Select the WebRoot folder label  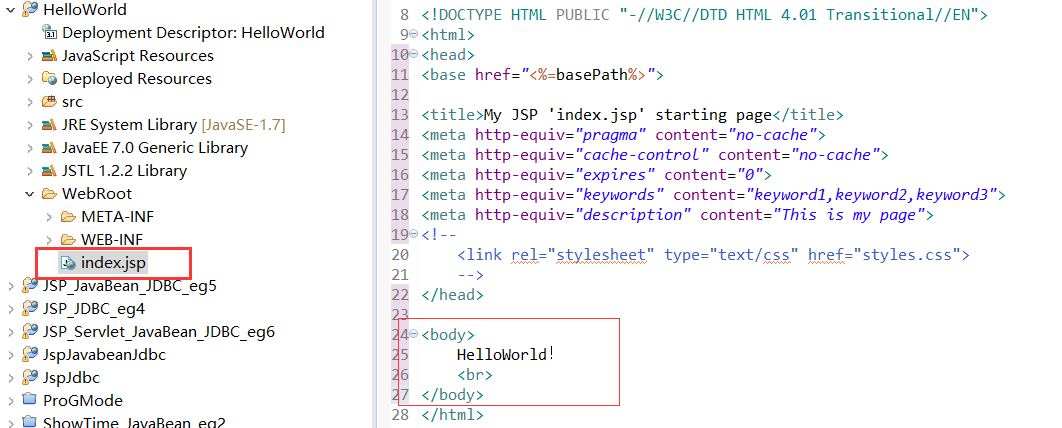click(x=97, y=194)
